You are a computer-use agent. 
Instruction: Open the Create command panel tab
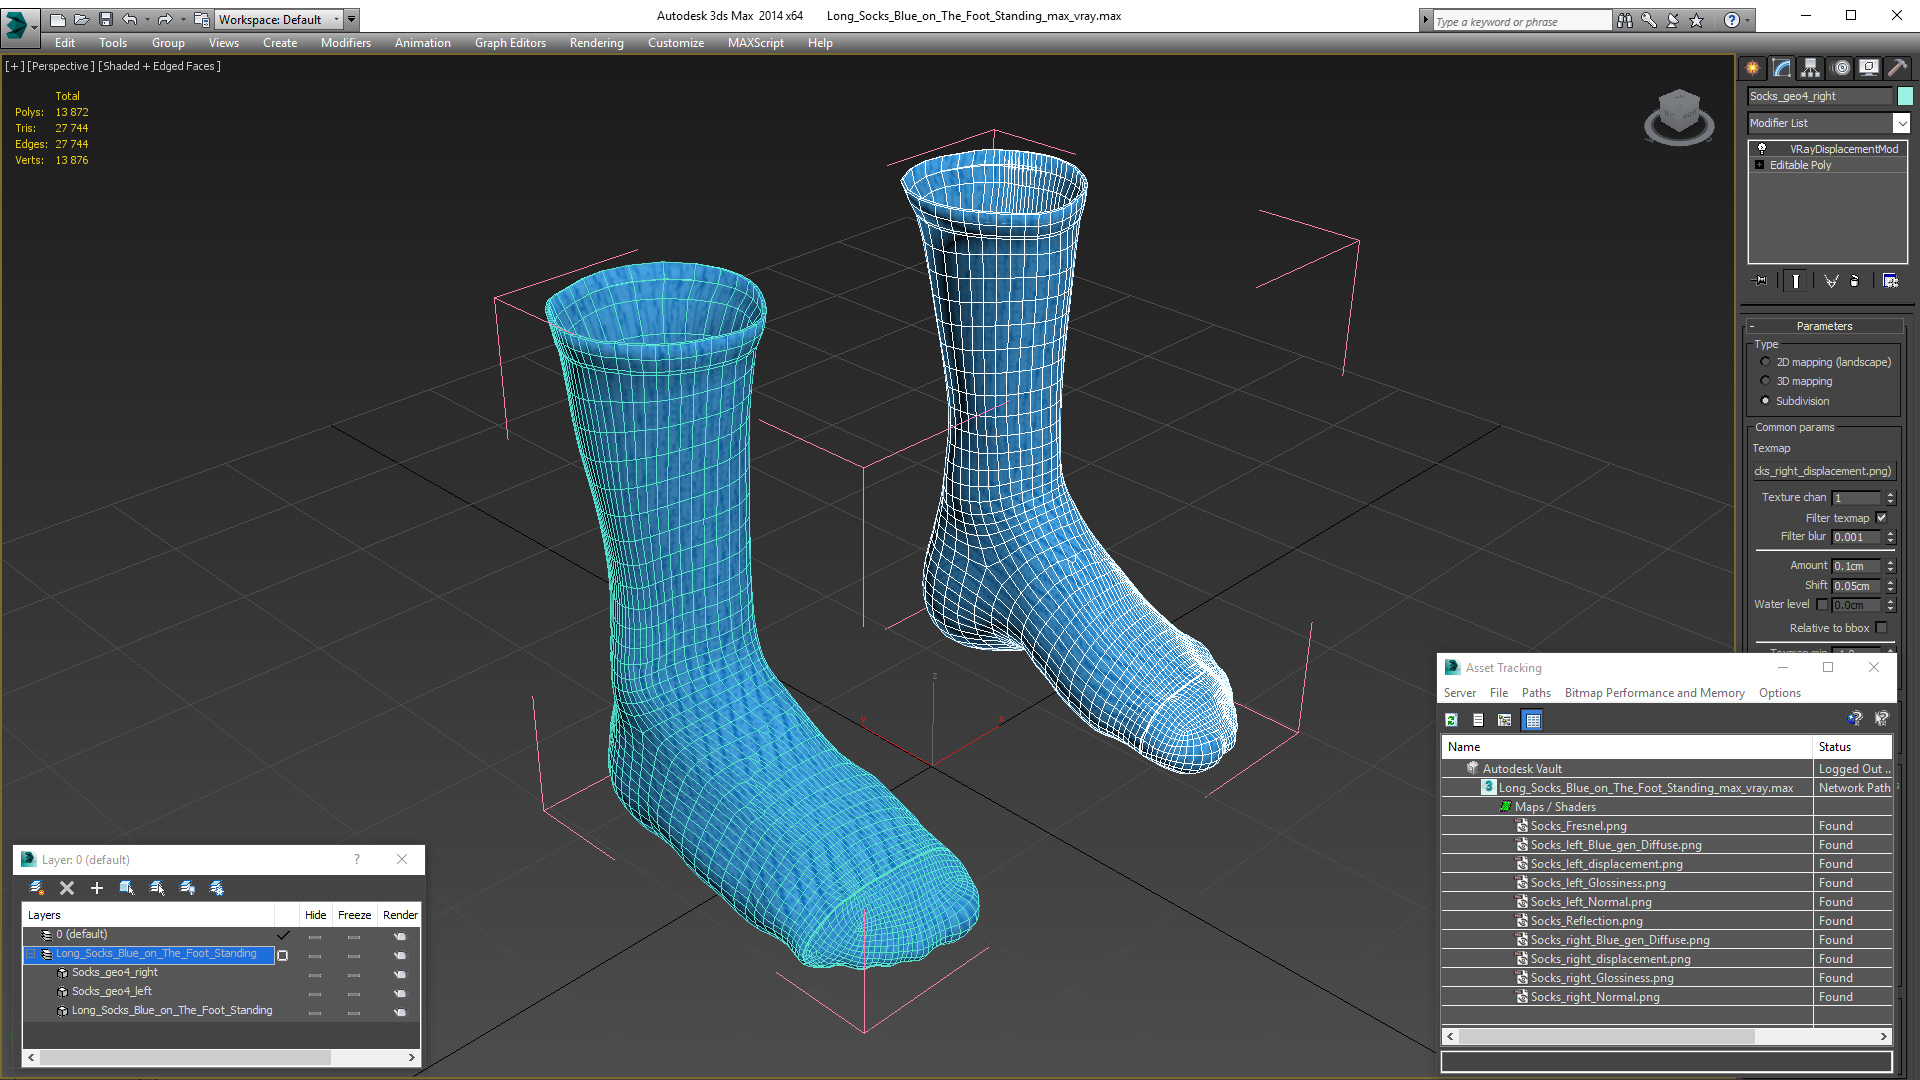pos(1753,68)
